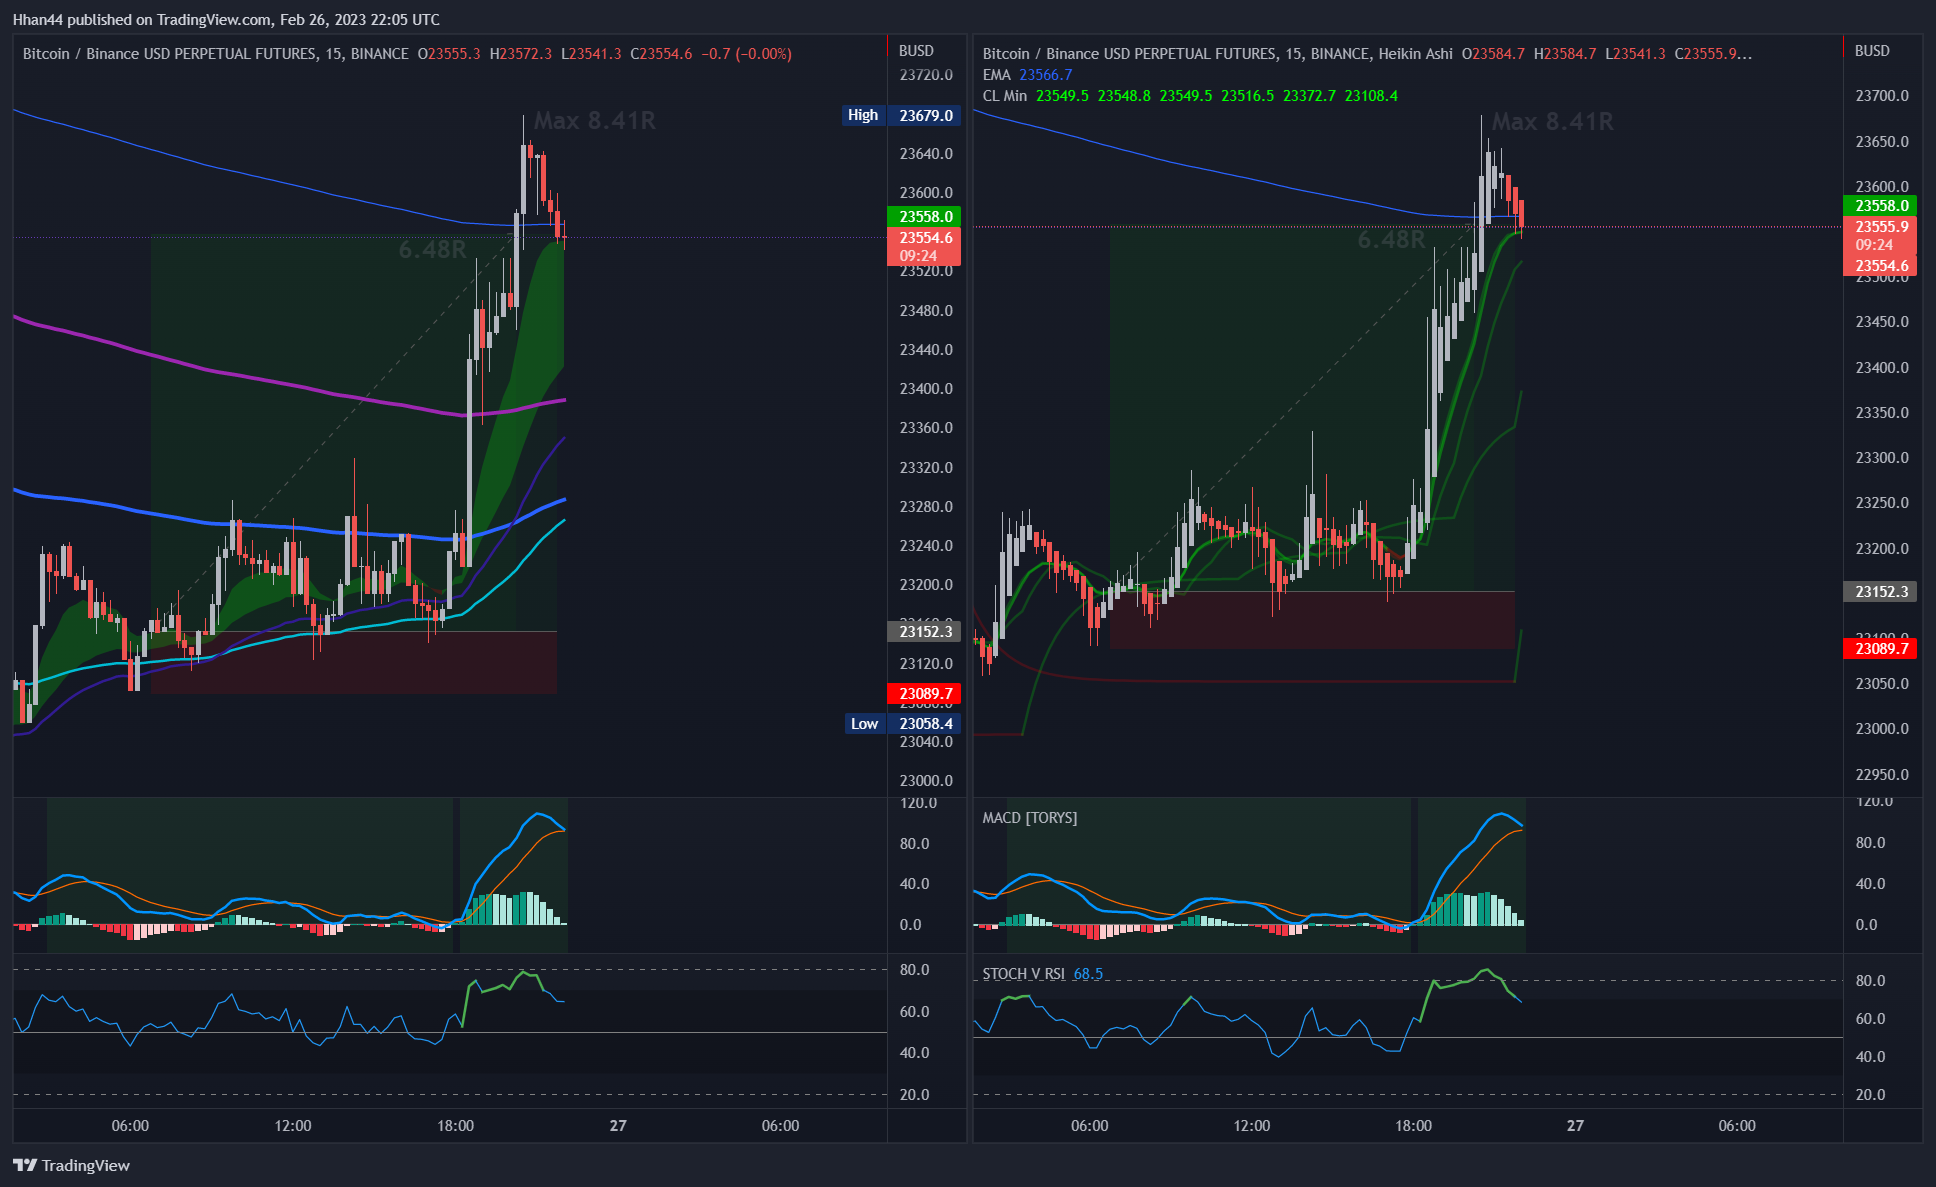
Task: Click the red 23089.7 label on right price axis
Action: pos(1882,648)
